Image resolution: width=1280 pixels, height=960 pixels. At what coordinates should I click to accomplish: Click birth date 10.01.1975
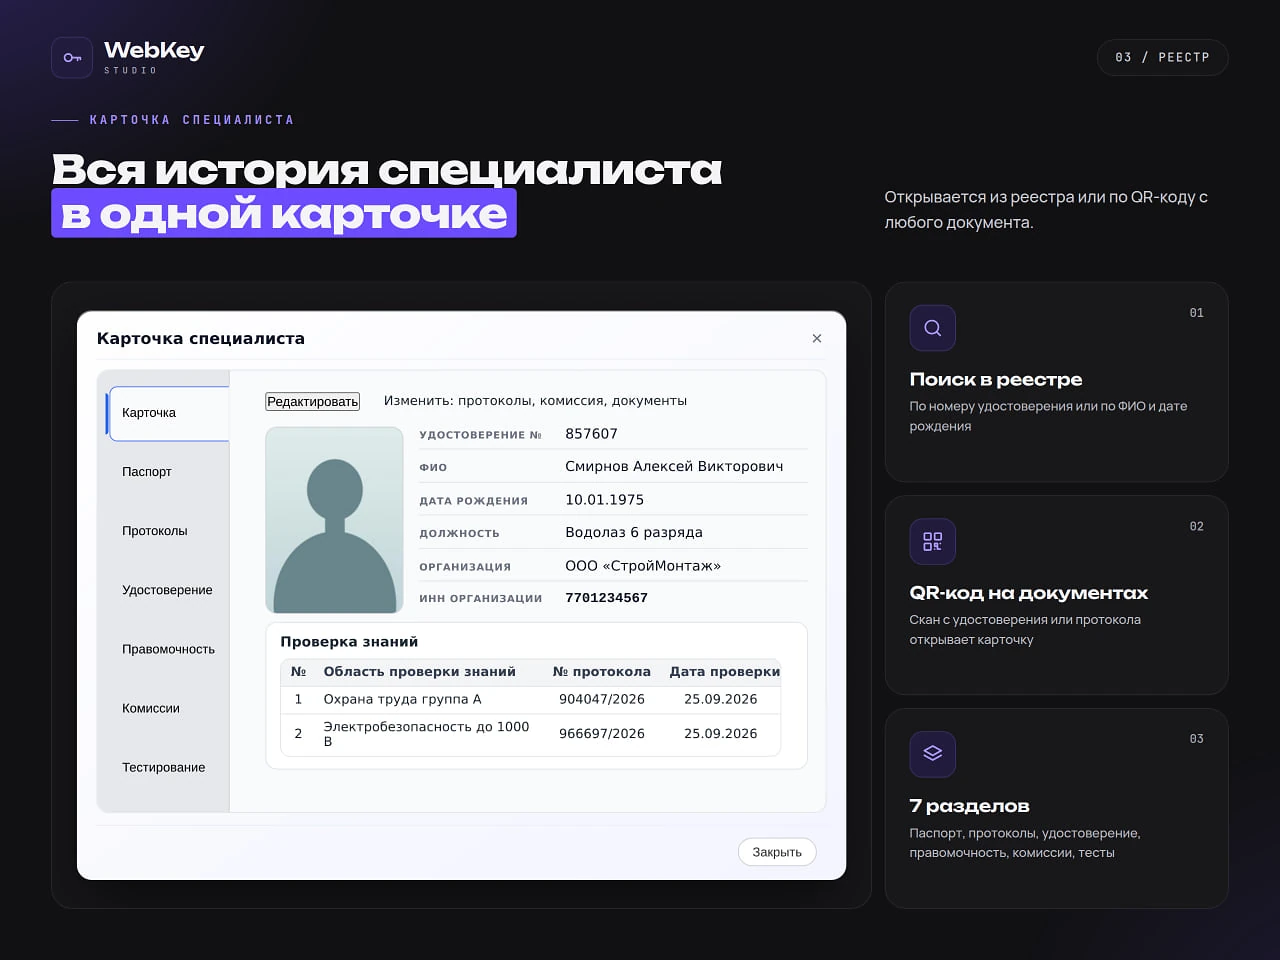605,500
